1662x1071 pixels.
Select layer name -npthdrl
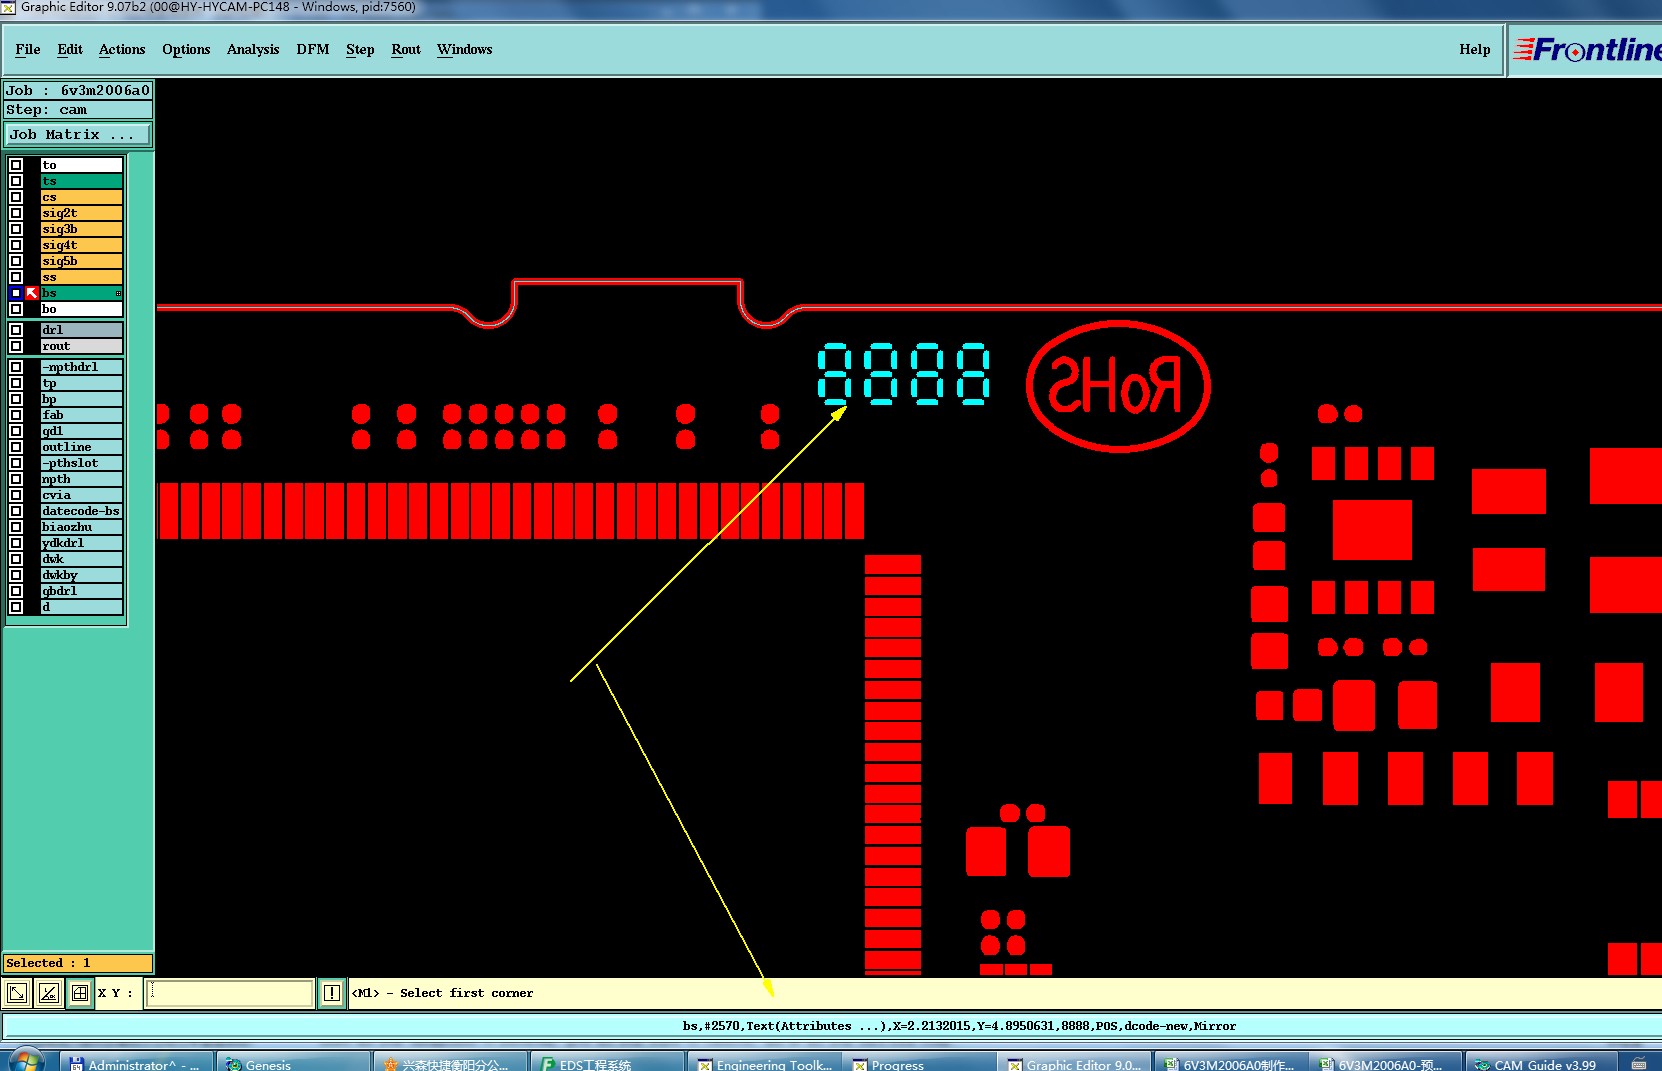coord(81,367)
